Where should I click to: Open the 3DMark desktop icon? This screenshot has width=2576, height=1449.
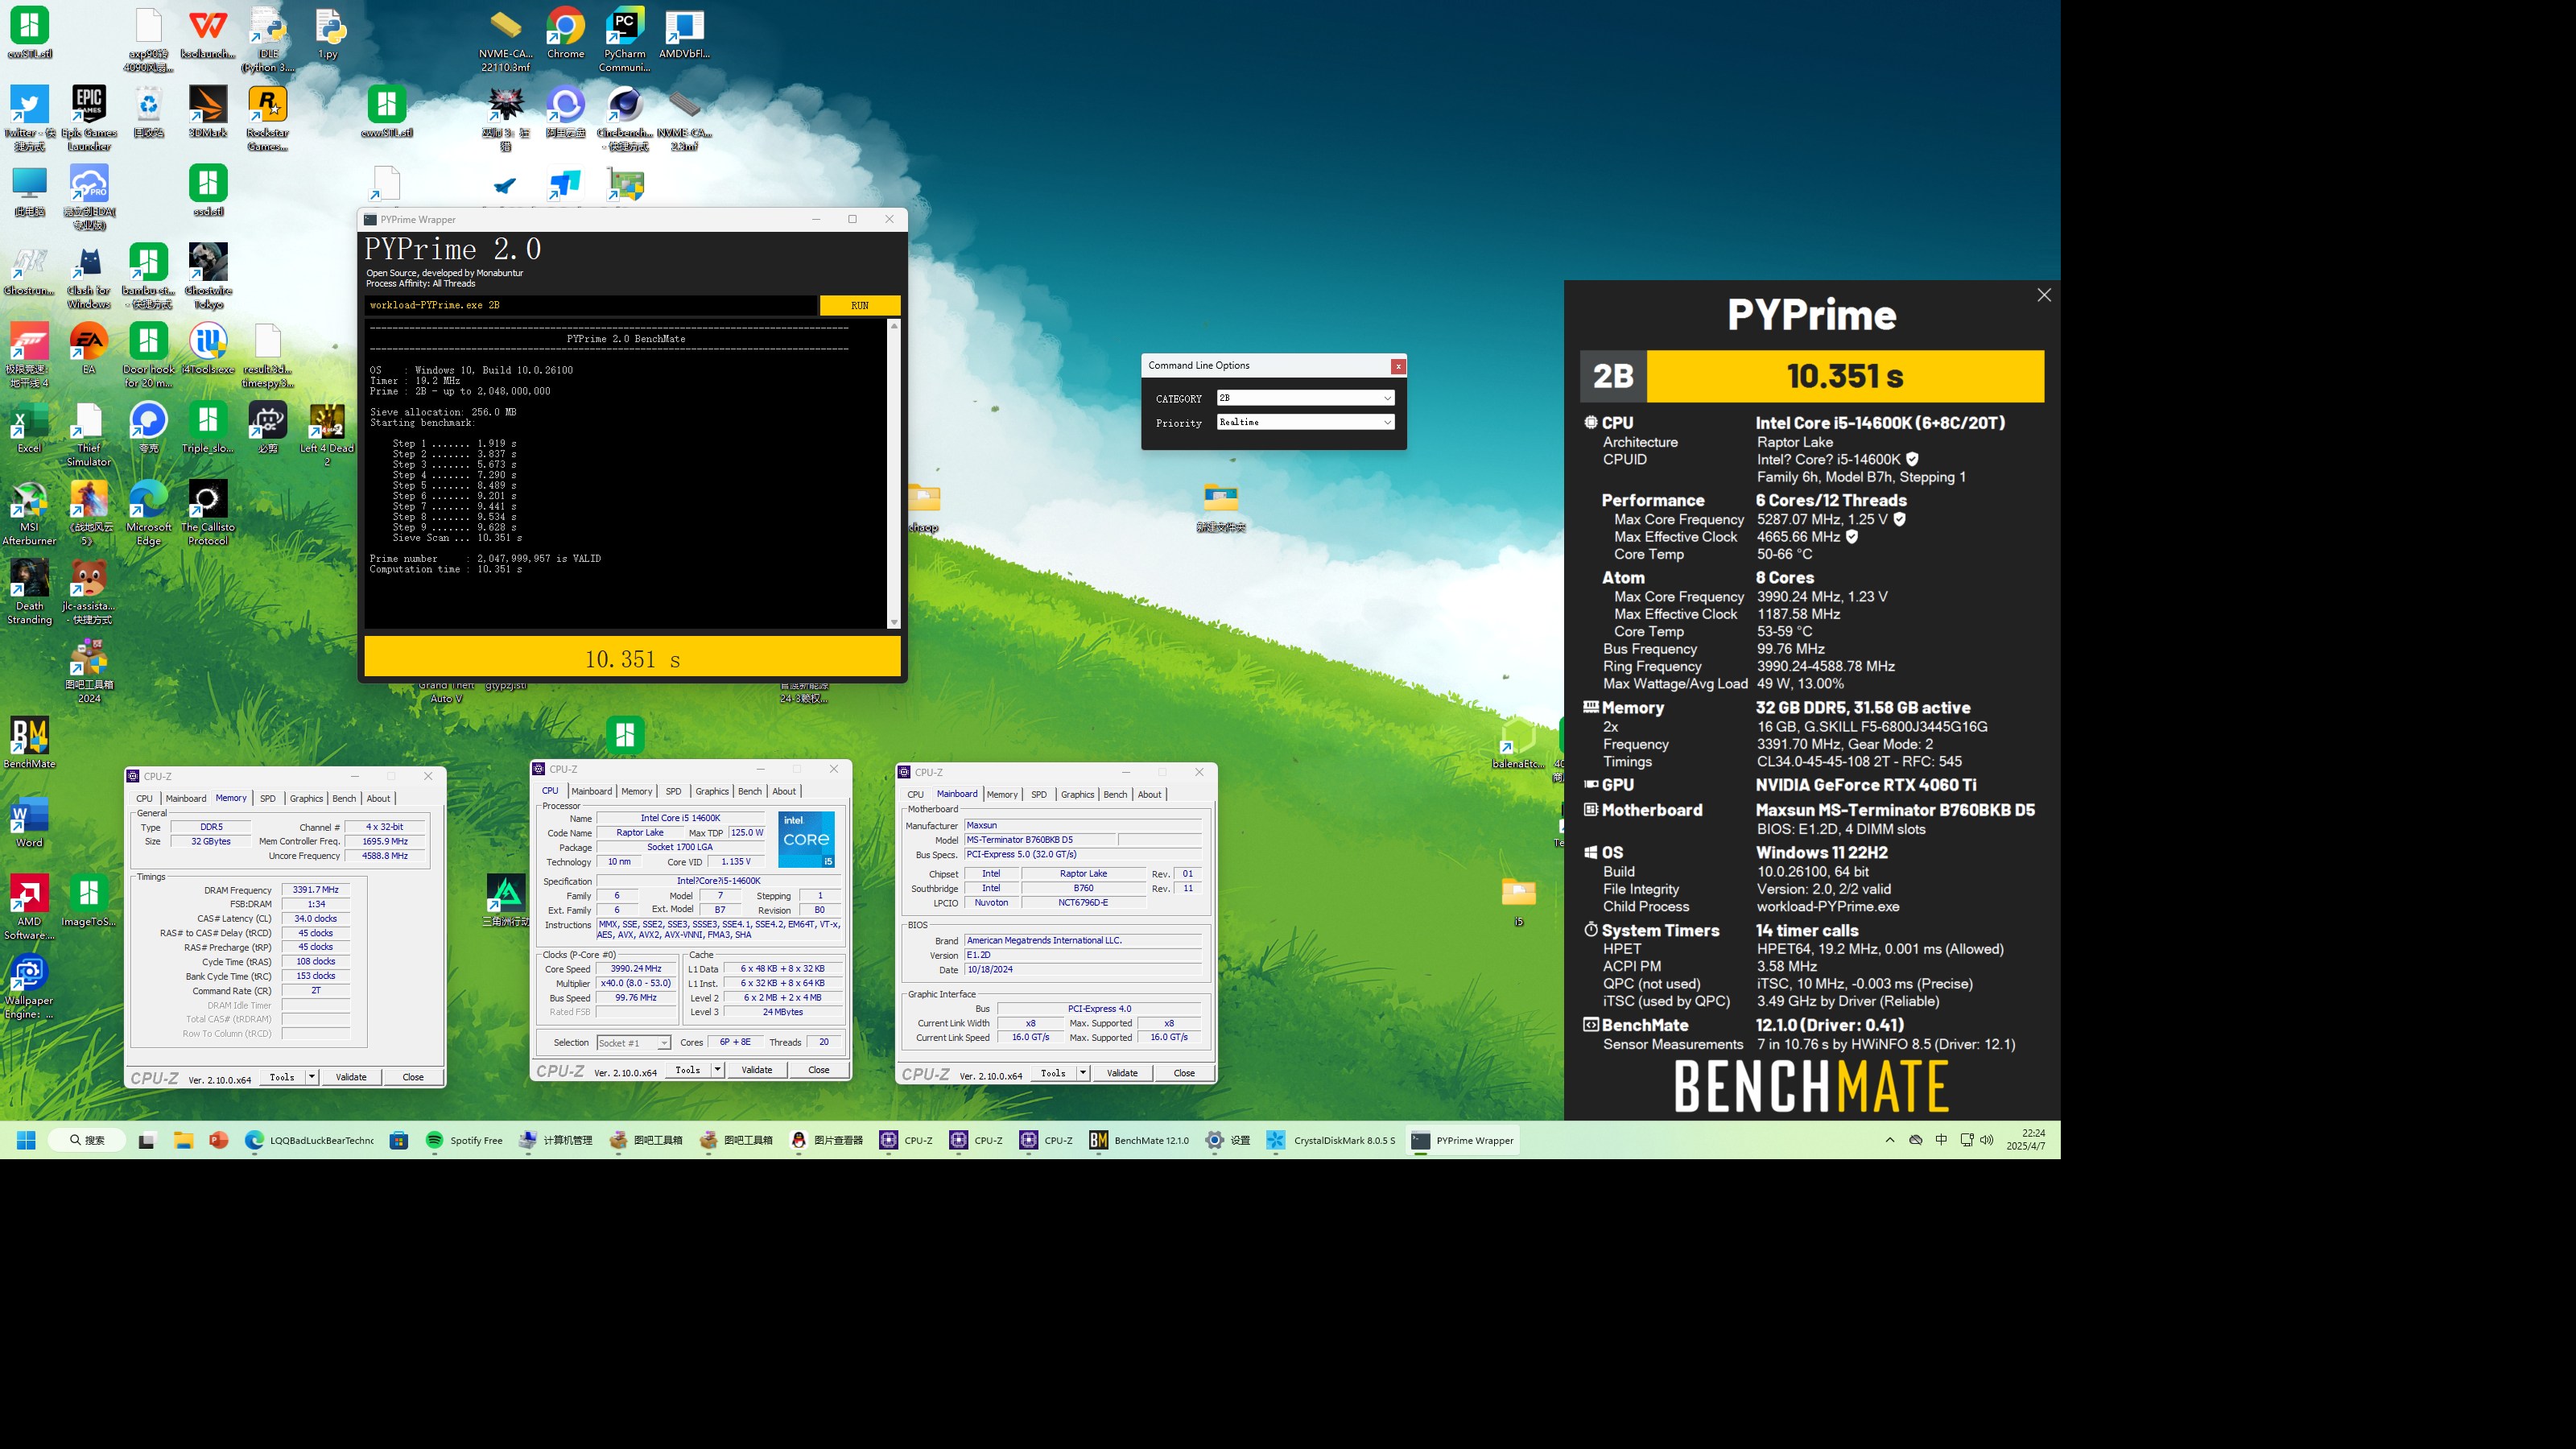coord(208,111)
